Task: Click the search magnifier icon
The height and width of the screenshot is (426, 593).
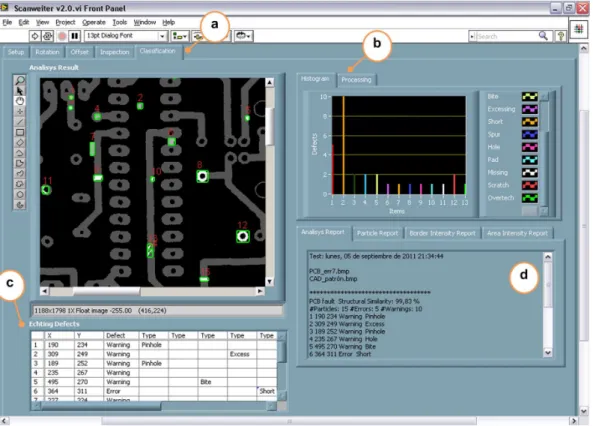Action: tap(543, 36)
